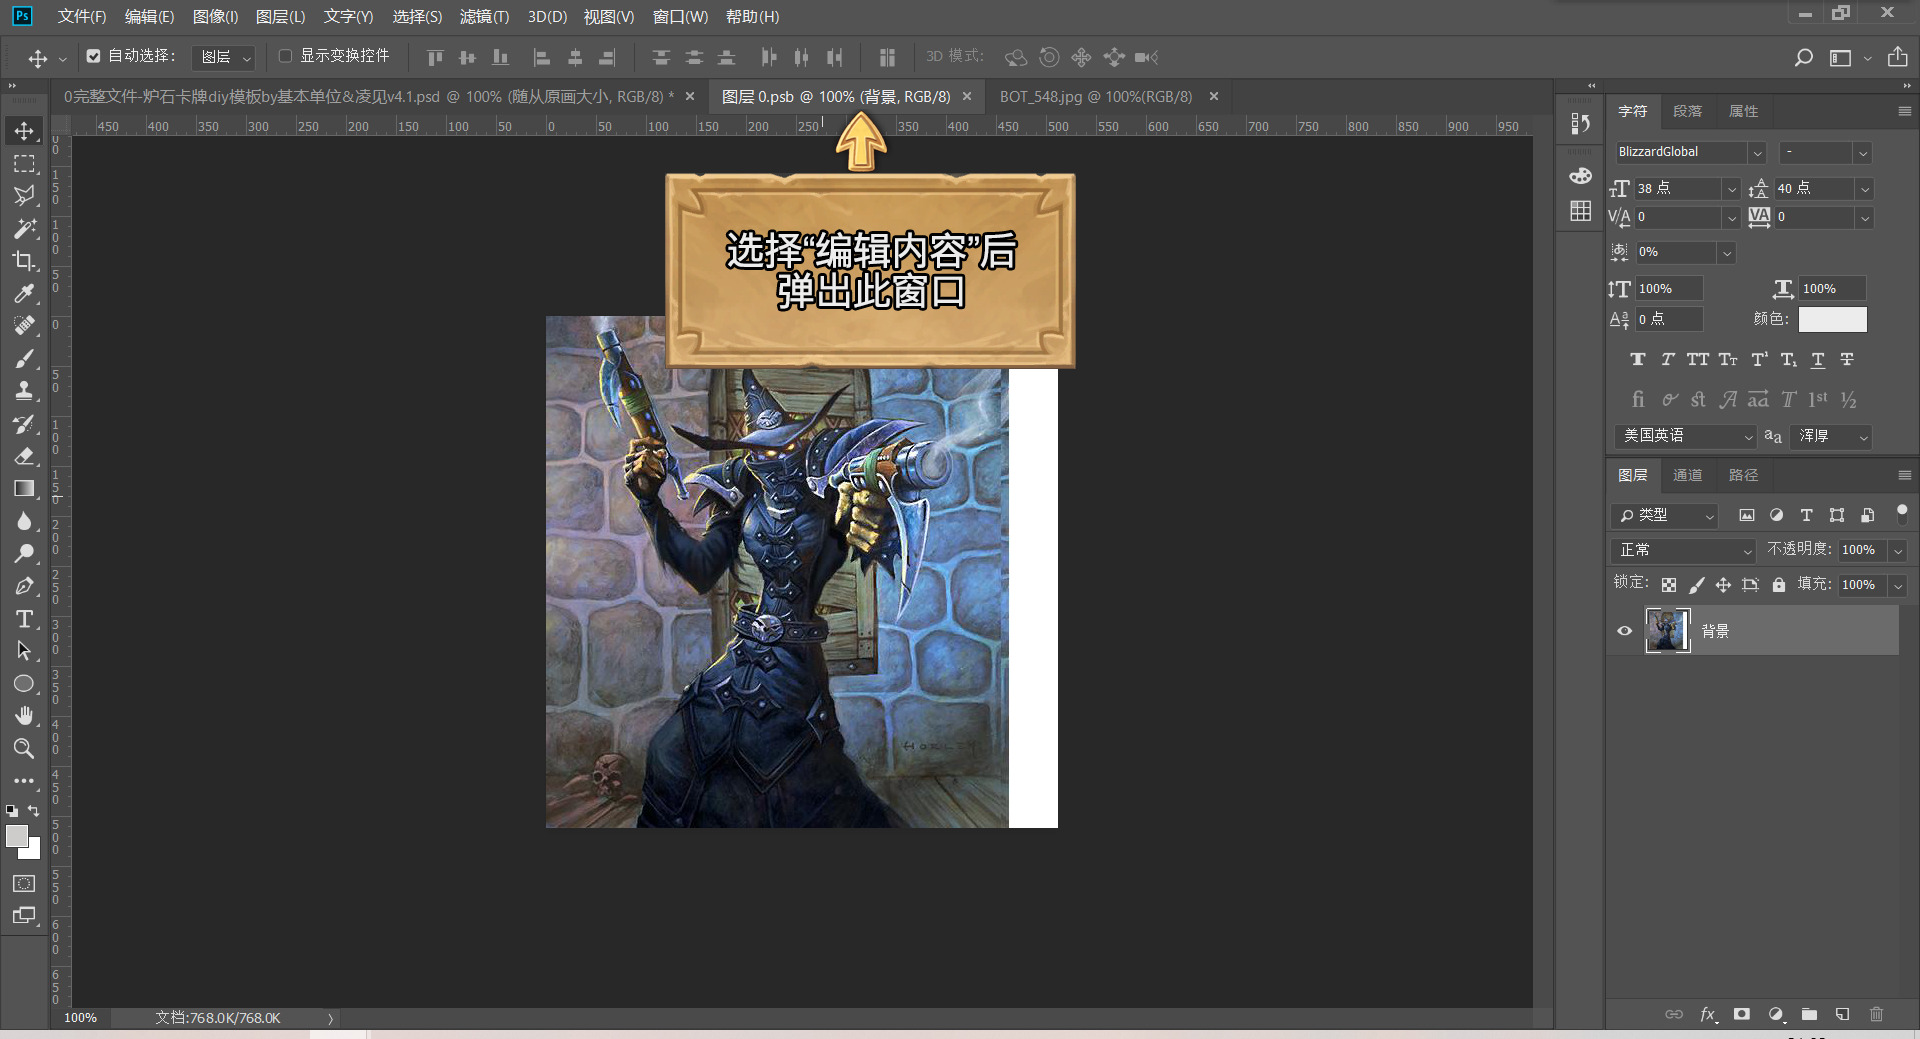The image size is (1920, 1039).
Task: Toggle lock image pixels brush icon
Action: click(1696, 585)
